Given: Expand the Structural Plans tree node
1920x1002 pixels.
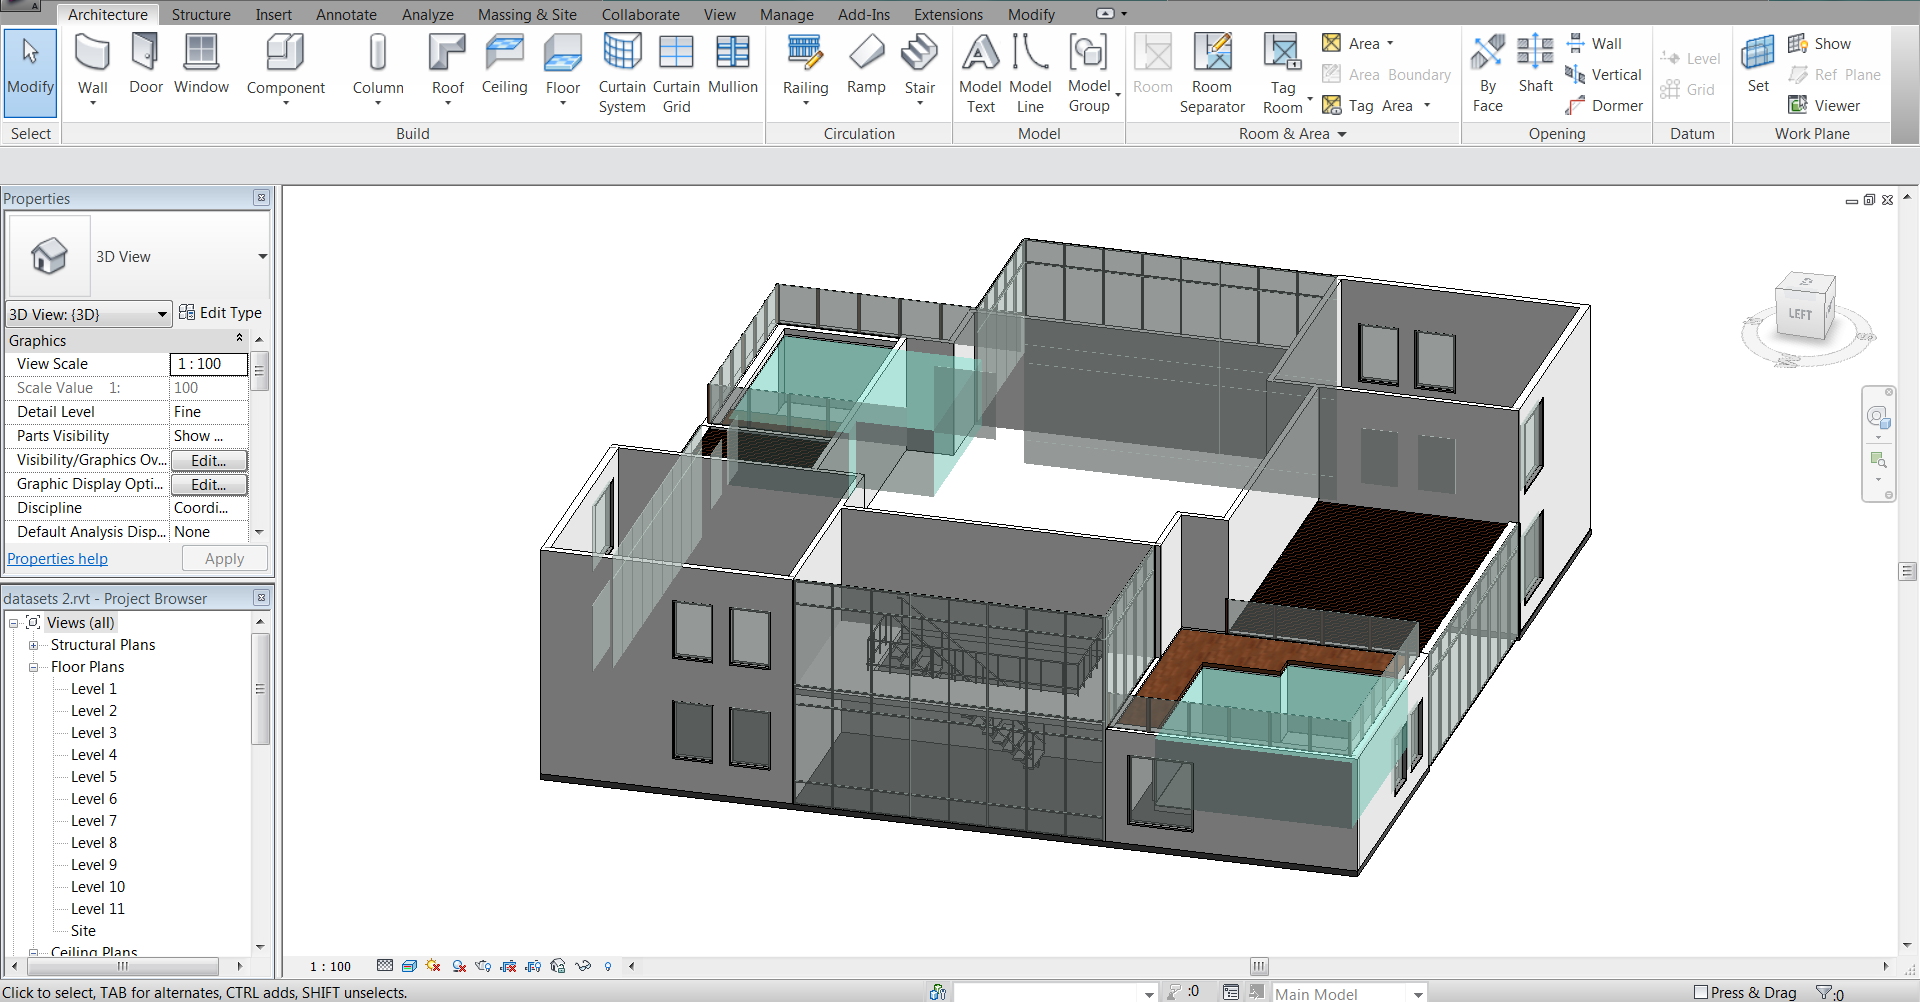Looking at the screenshot, I should click(x=33, y=645).
